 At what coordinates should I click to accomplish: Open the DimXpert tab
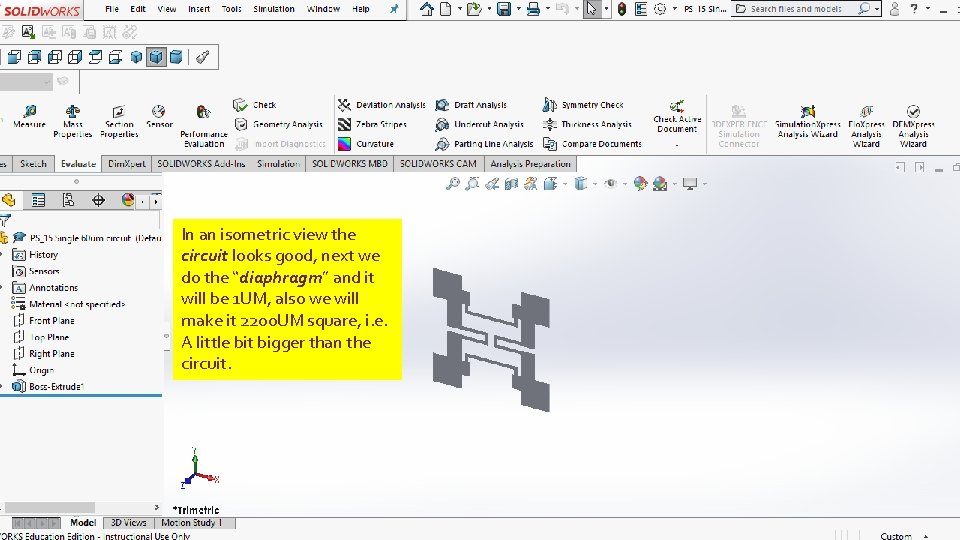[127, 163]
